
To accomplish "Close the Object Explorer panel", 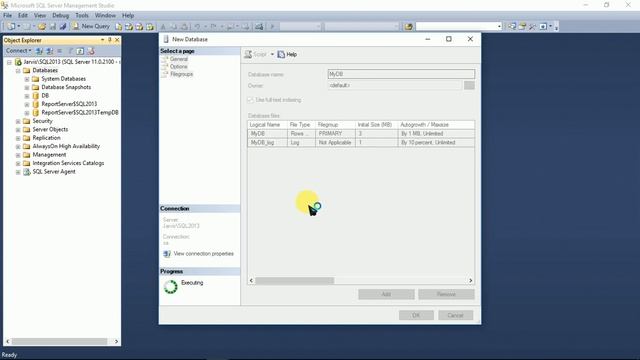I will tap(117, 40).
